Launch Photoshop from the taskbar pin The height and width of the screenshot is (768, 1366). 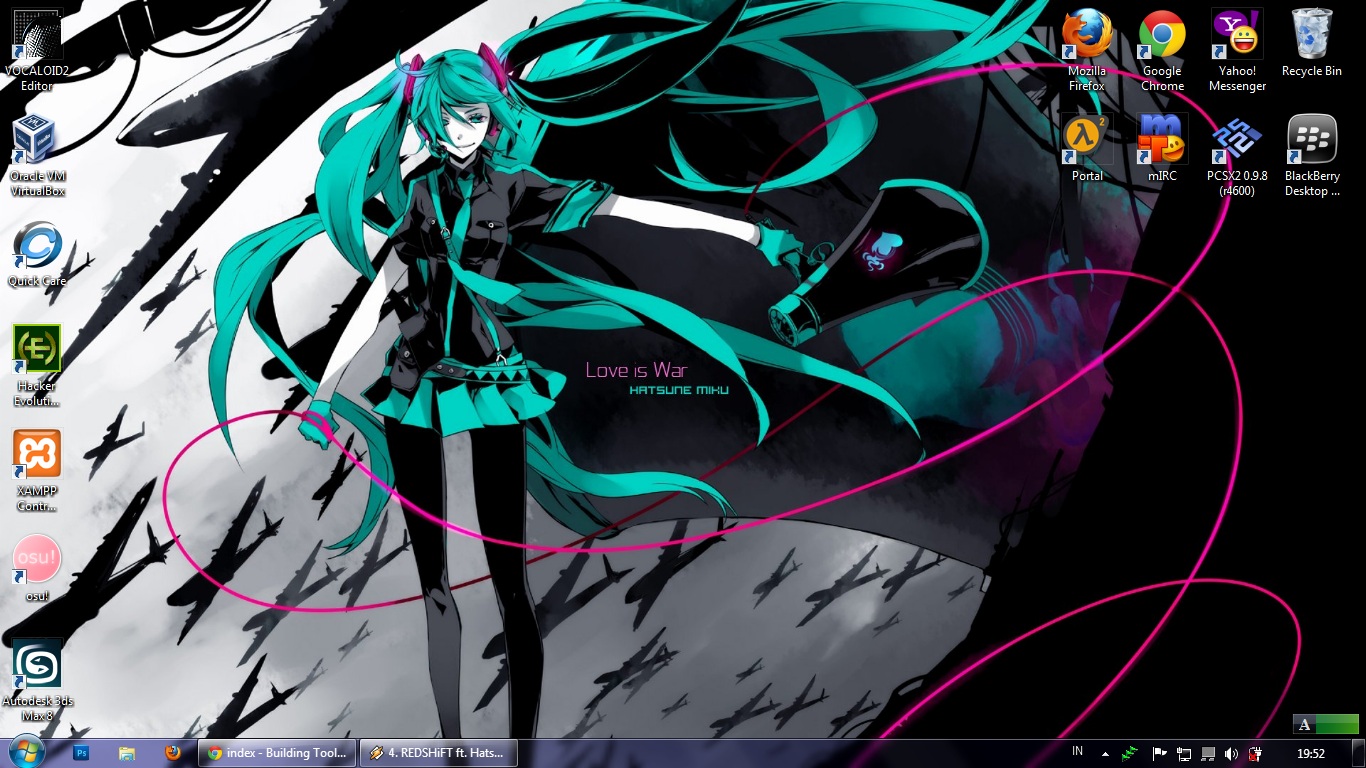82,753
